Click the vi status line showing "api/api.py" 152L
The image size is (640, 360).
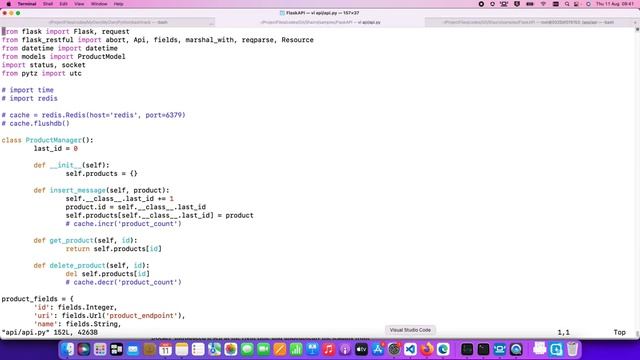tap(49, 332)
